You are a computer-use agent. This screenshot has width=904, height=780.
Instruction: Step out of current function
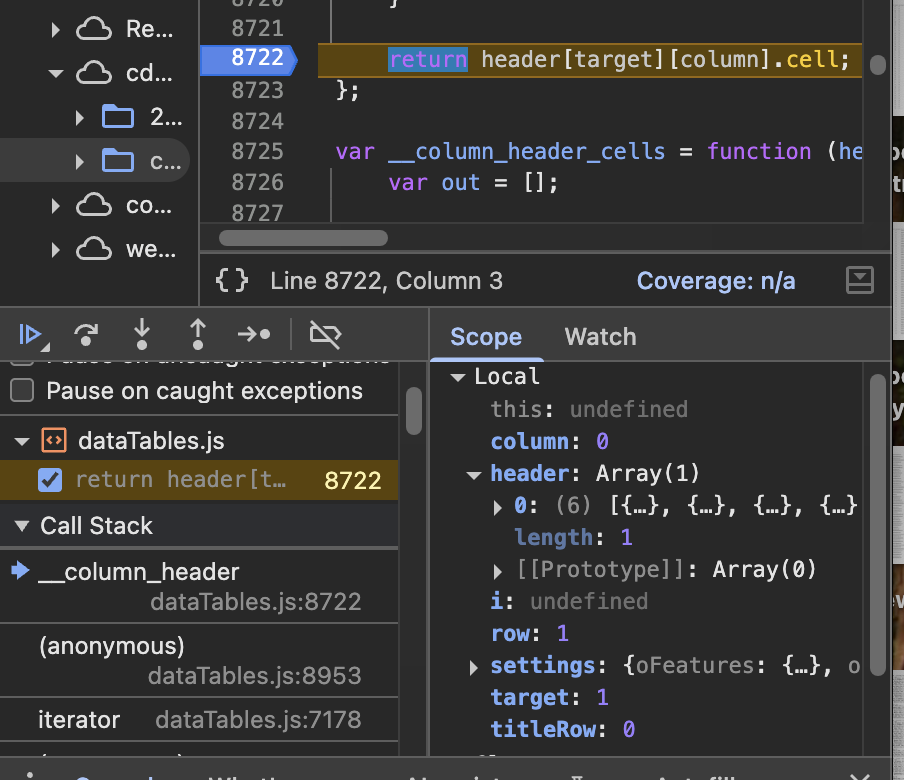point(198,334)
